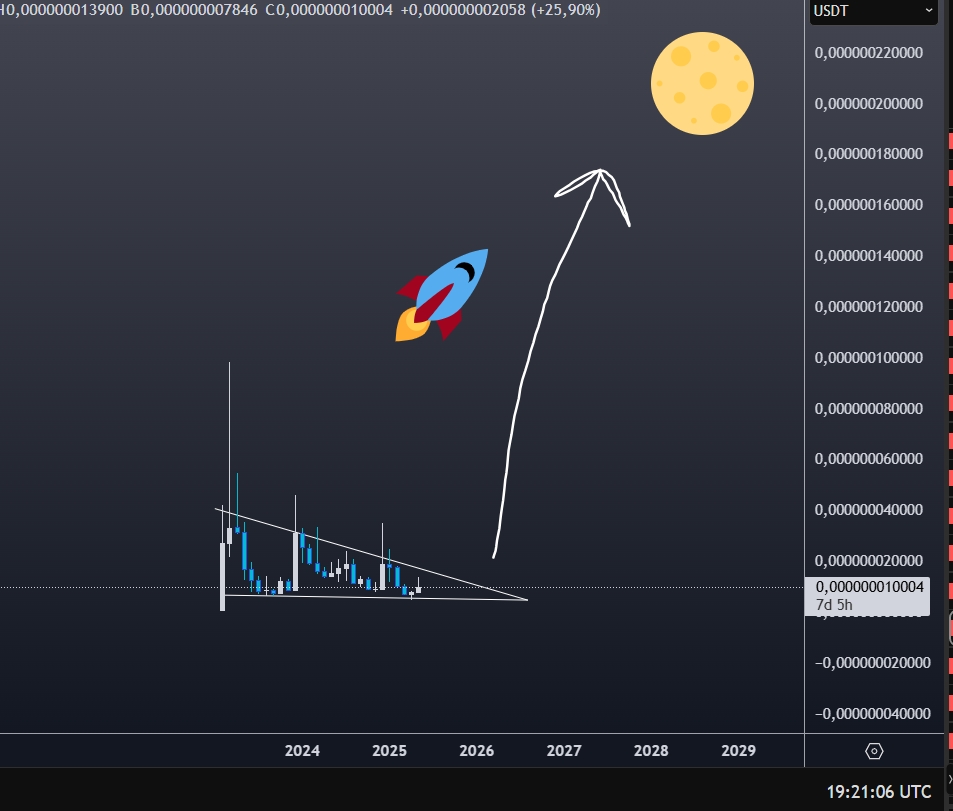This screenshot has width=953, height=811.
Task: Click the C0,000000010004 close value
Action: coord(329,10)
